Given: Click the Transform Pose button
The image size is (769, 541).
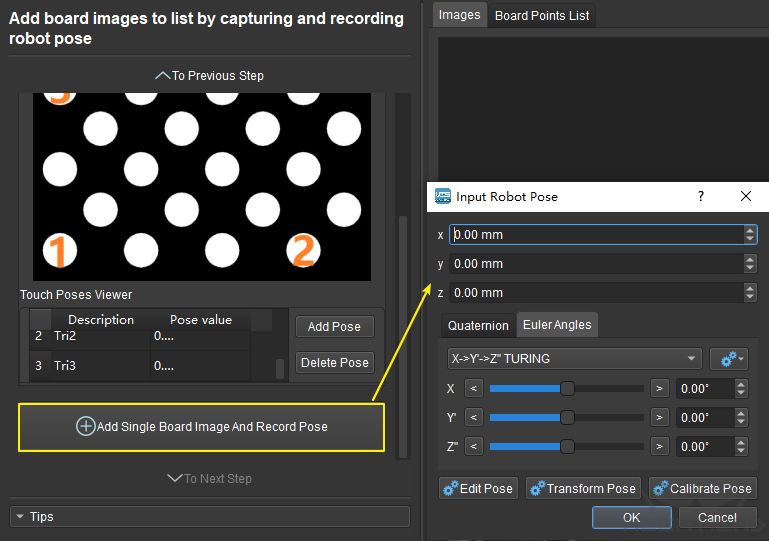Looking at the screenshot, I should pyautogui.click(x=583, y=489).
